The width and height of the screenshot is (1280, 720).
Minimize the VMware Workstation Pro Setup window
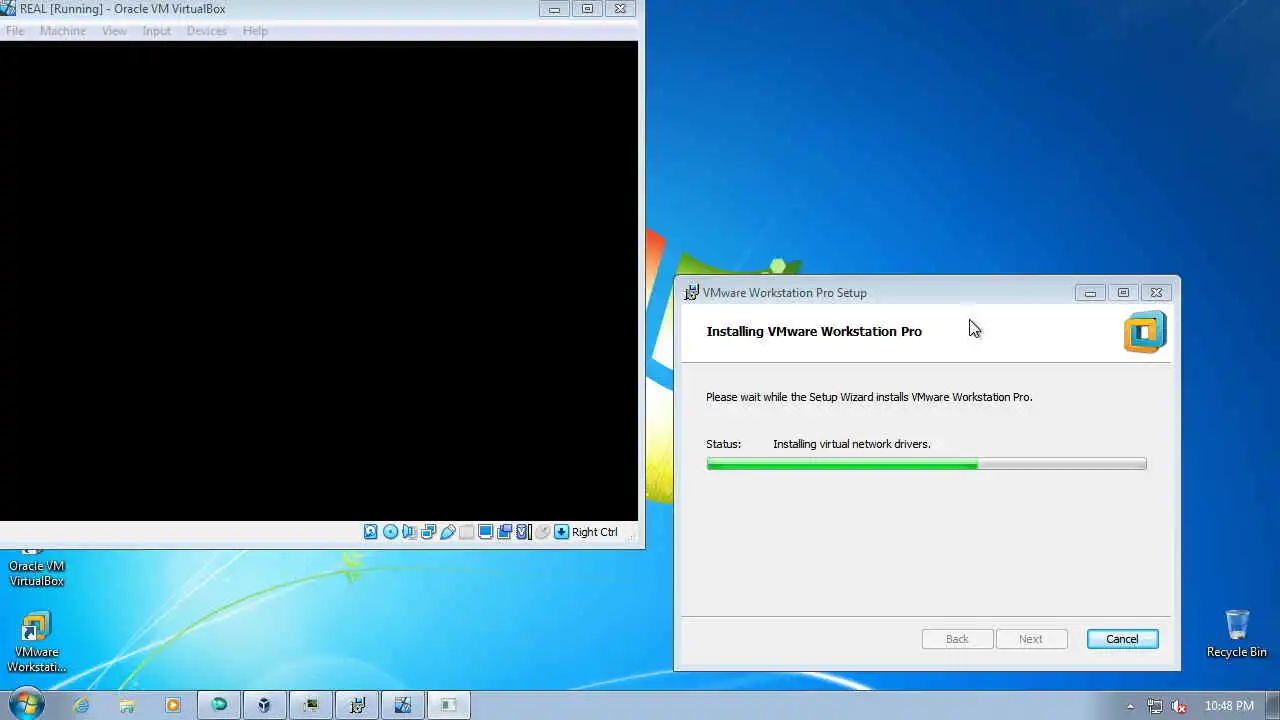(1090, 293)
